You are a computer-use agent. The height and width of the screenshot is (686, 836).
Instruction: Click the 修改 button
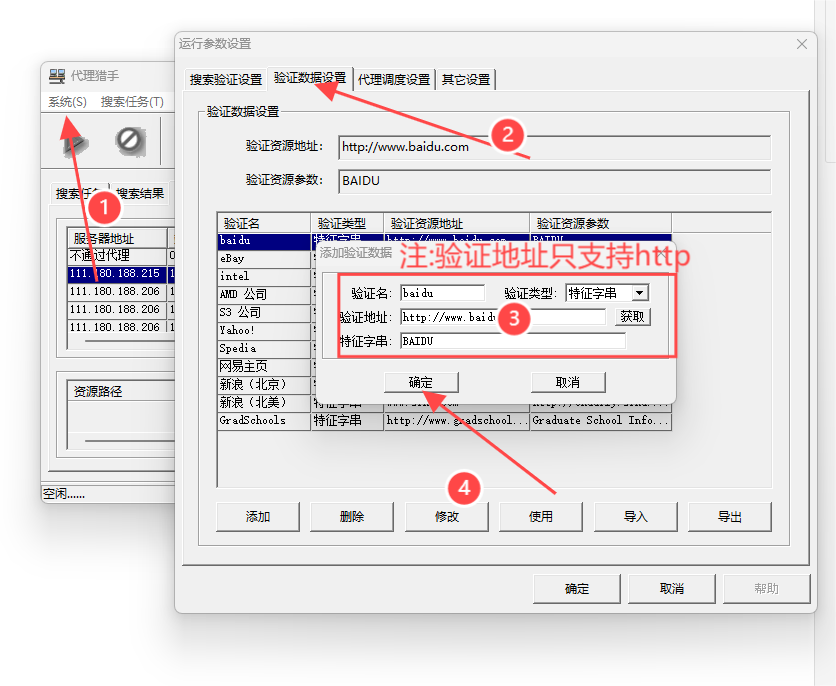point(445,517)
